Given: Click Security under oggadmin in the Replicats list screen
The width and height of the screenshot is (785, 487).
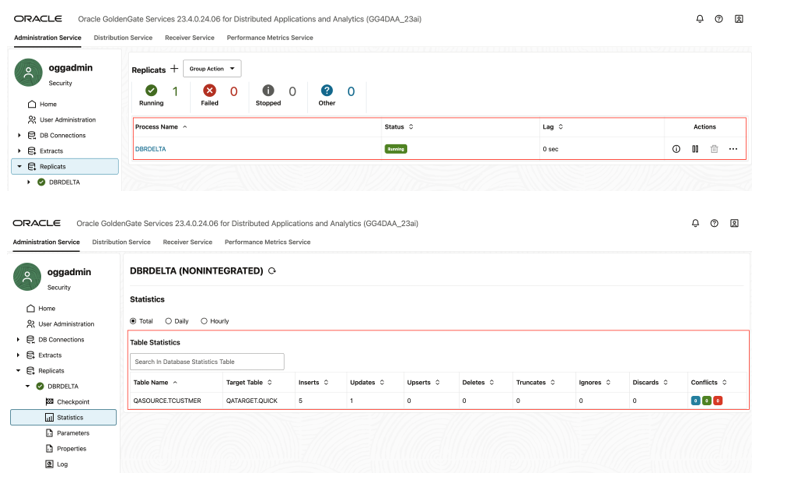Looking at the screenshot, I should tap(60, 83).
